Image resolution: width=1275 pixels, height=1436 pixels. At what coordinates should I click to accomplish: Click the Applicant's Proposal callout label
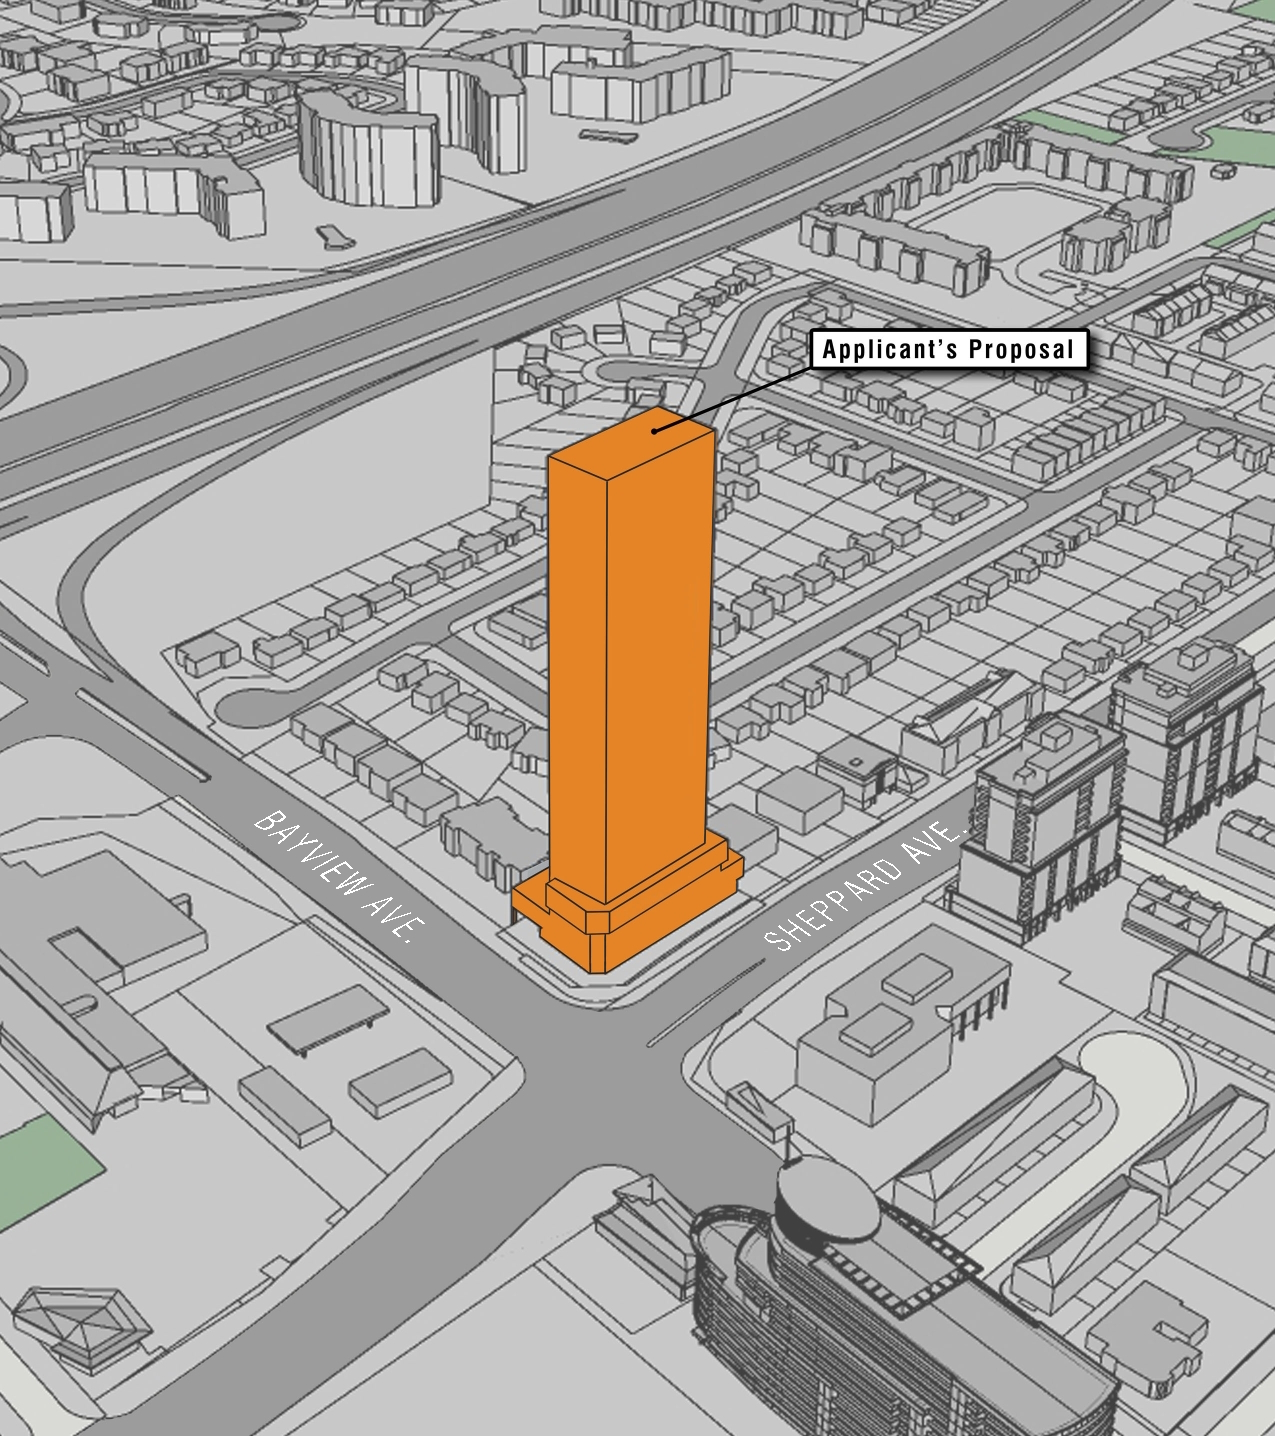[947, 349]
